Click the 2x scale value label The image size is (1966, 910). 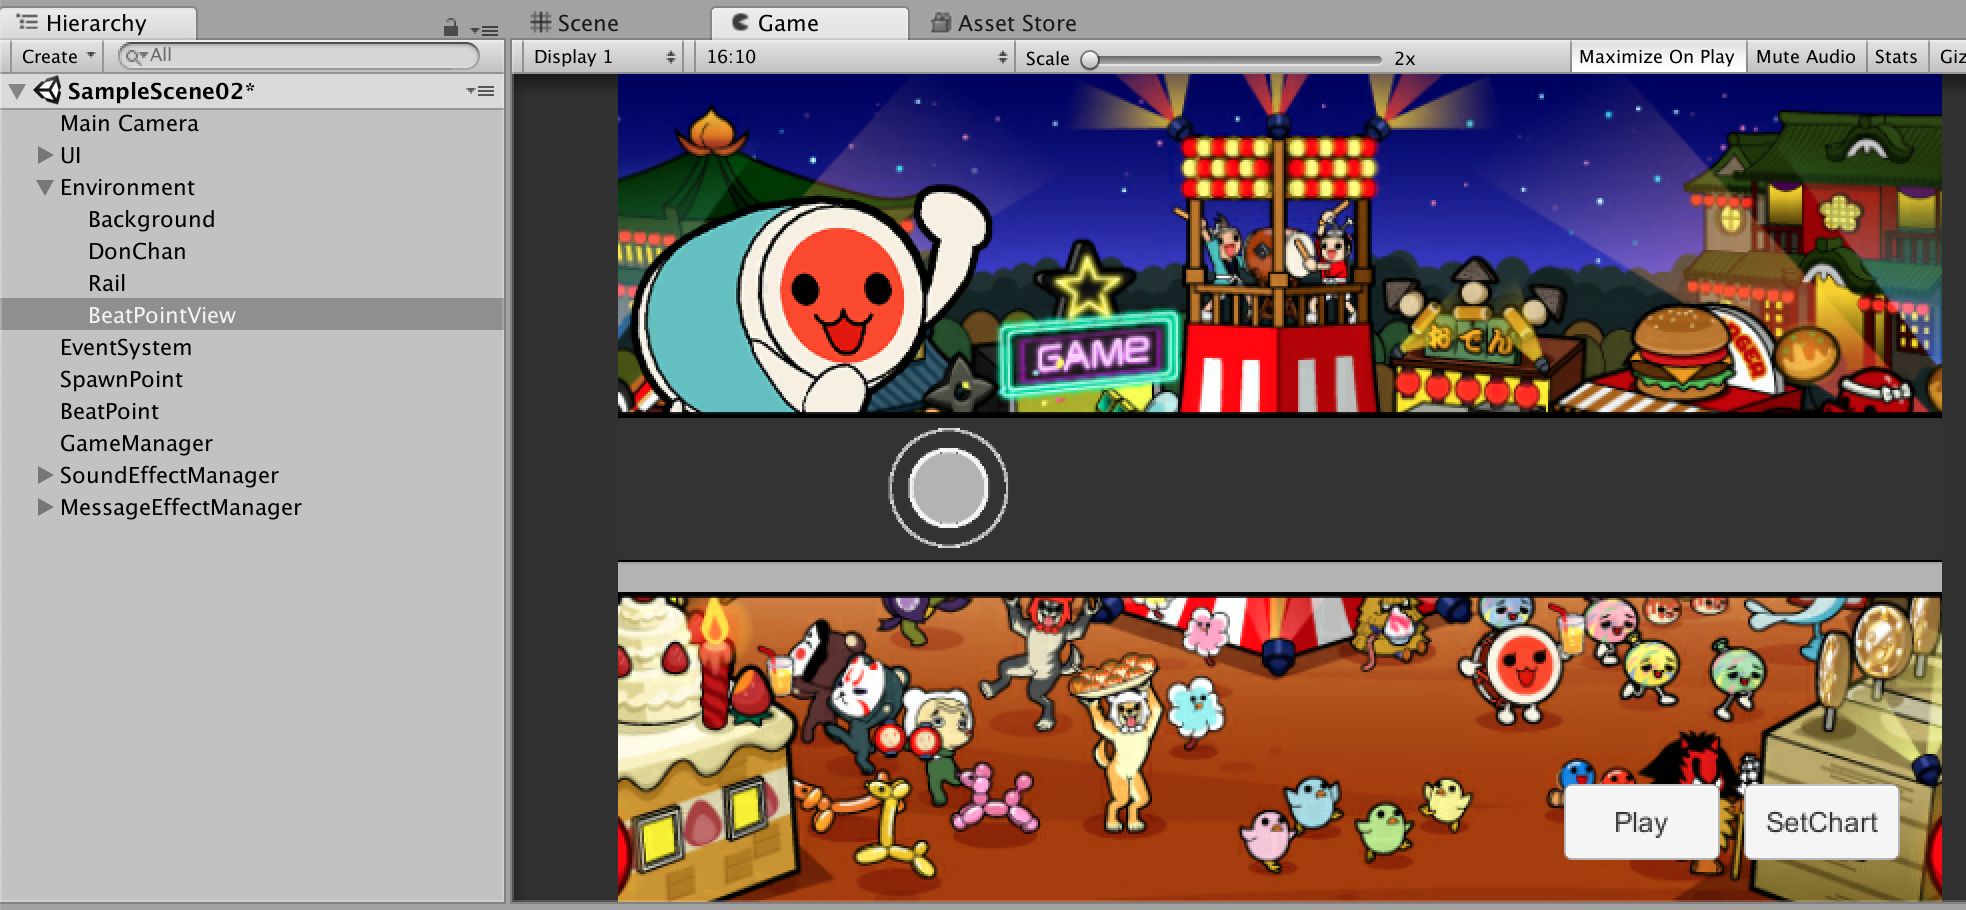(1405, 59)
